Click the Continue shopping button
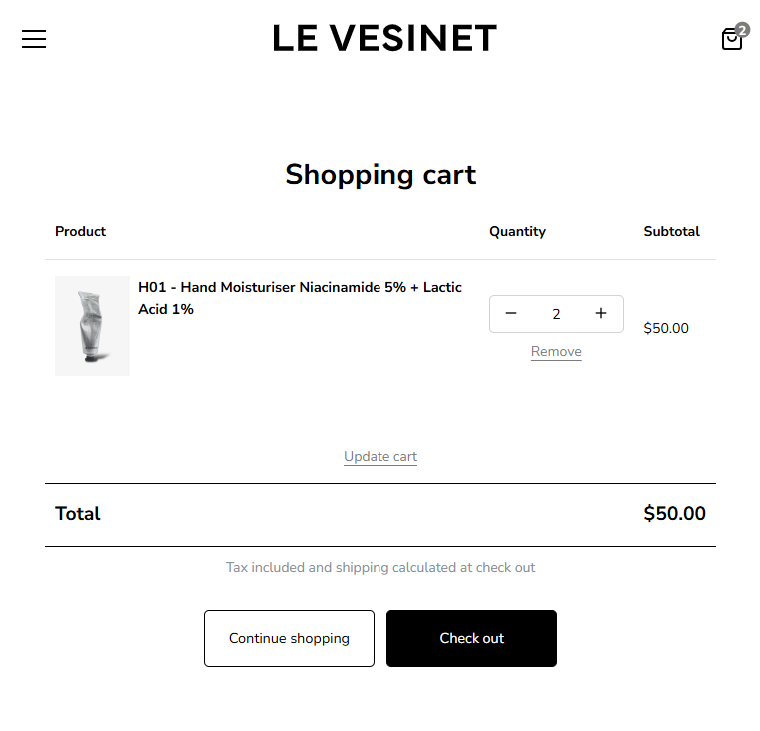This screenshot has width=760, height=731. (289, 638)
